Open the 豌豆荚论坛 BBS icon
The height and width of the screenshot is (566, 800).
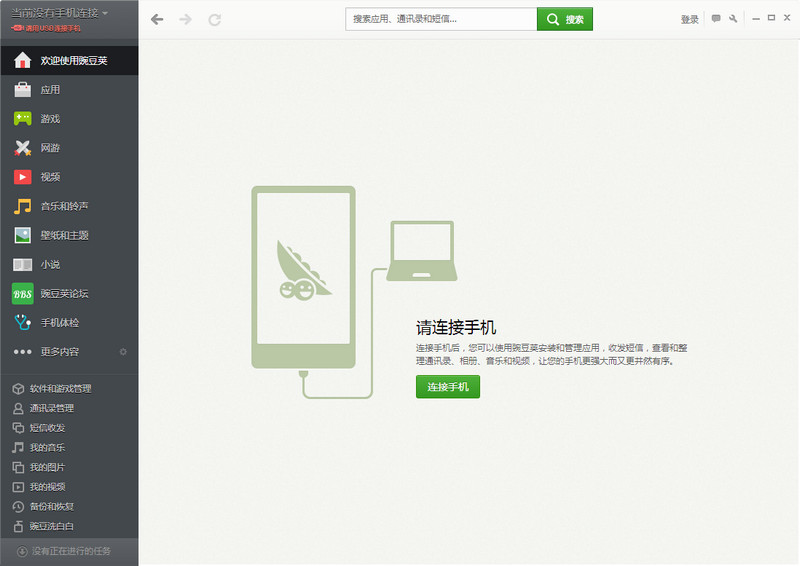pos(22,293)
